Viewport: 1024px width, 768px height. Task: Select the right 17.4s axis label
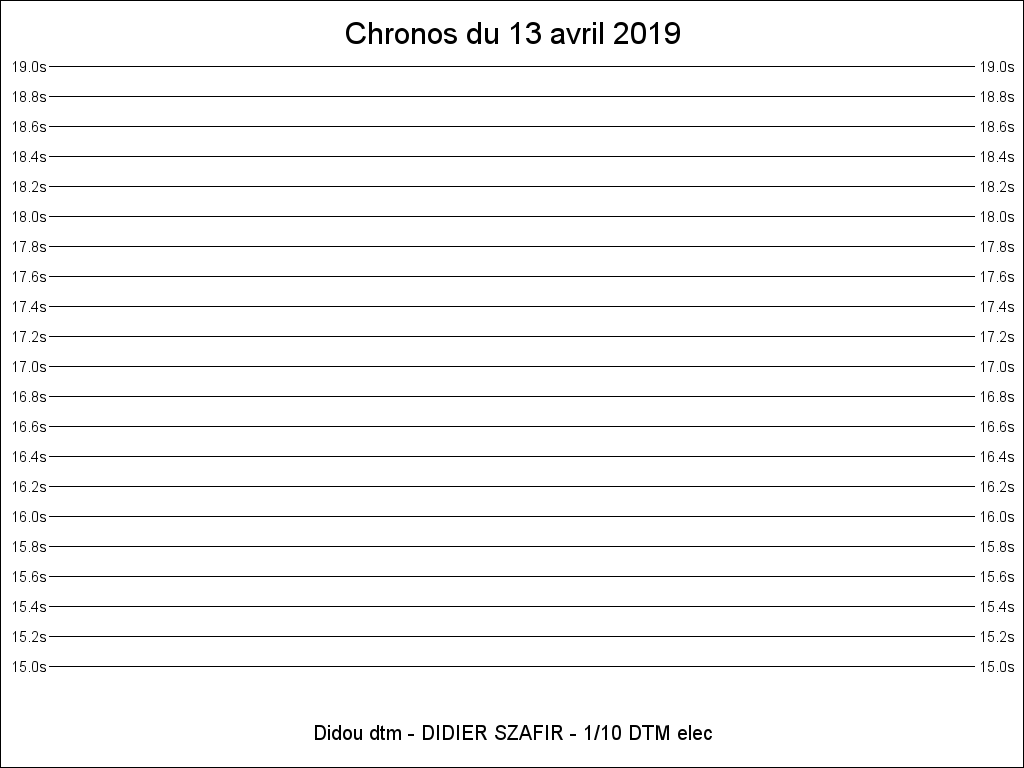tap(997, 307)
